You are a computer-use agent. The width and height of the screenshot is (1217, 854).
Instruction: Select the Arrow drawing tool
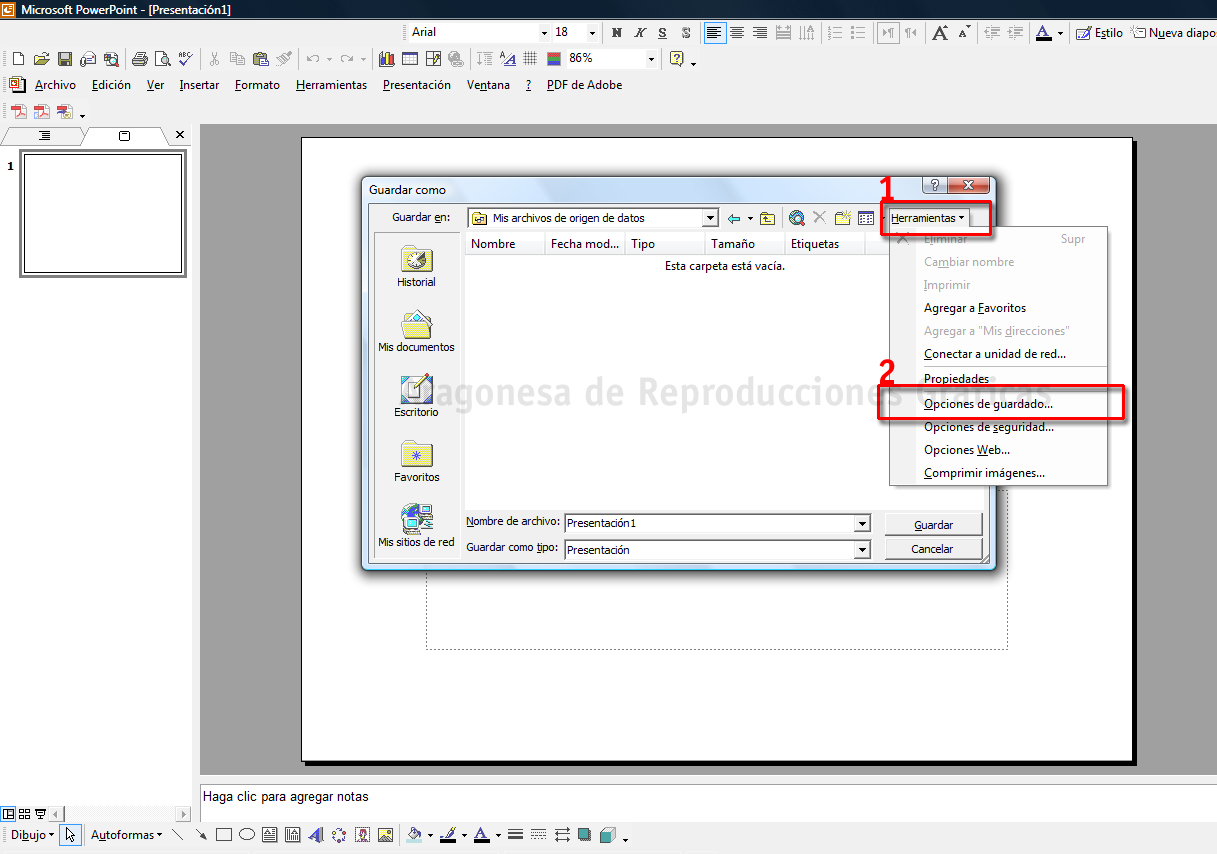click(x=201, y=834)
